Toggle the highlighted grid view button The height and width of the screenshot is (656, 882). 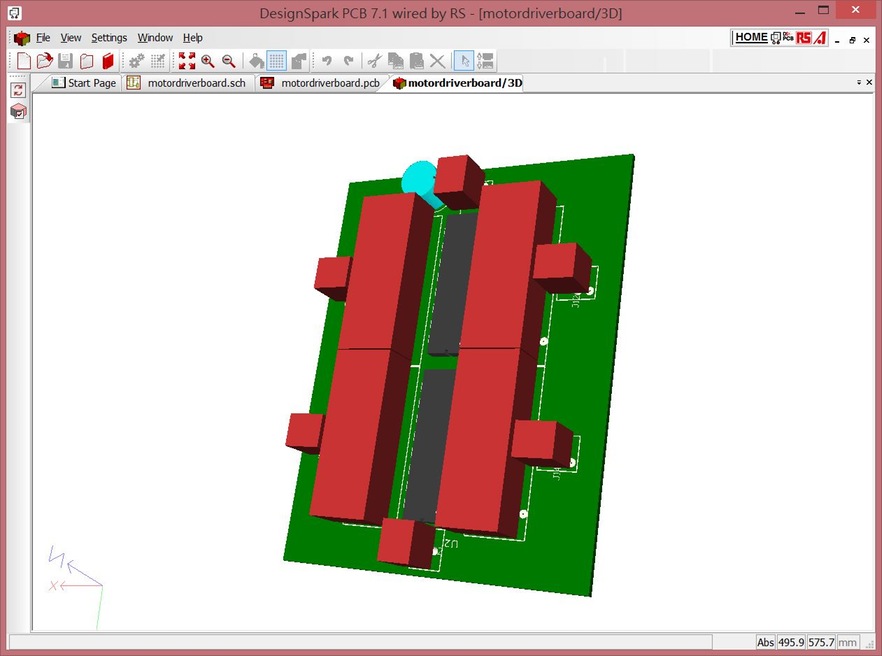coord(277,61)
